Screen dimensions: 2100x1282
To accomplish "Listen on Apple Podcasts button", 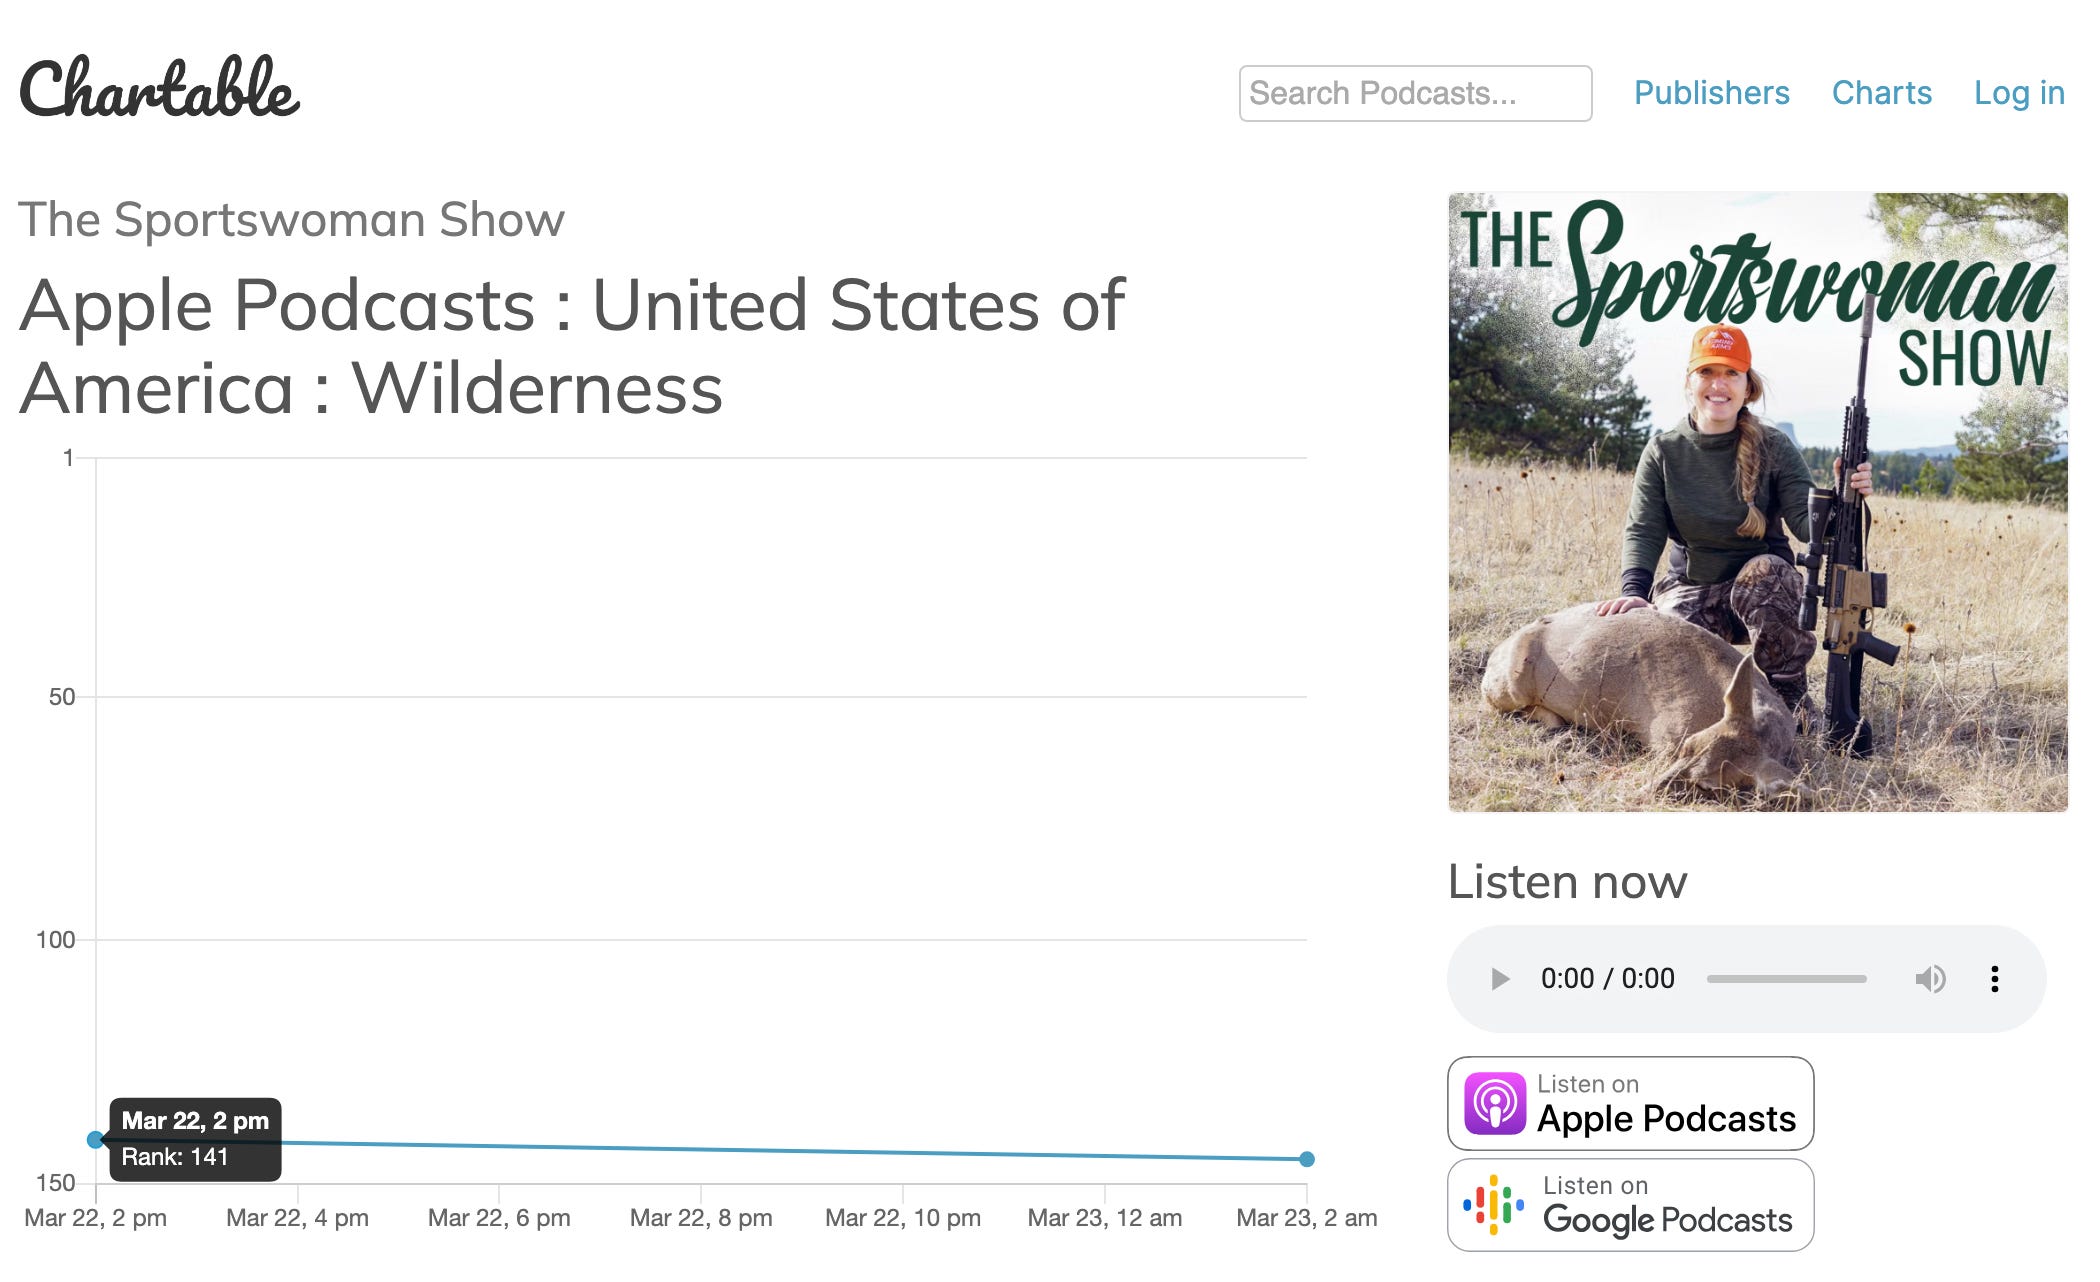I will coord(1630,1103).
